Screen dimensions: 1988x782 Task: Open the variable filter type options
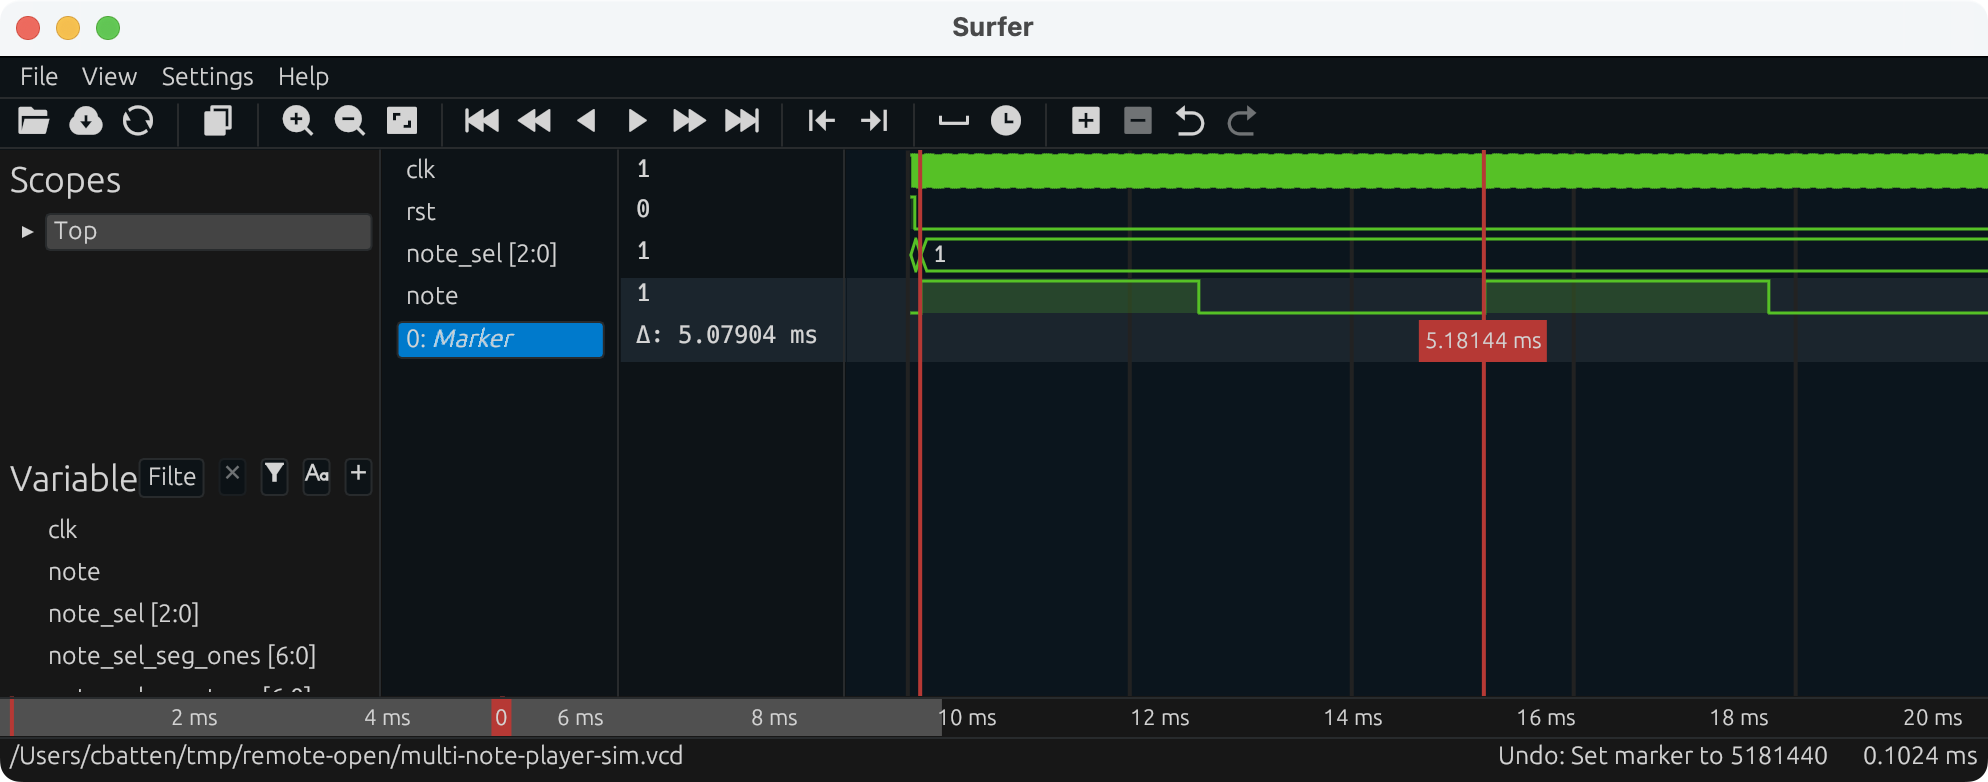(x=274, y=474)
